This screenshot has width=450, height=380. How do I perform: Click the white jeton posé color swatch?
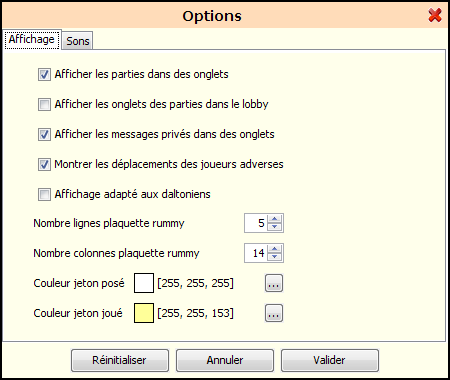click(144, 283)
